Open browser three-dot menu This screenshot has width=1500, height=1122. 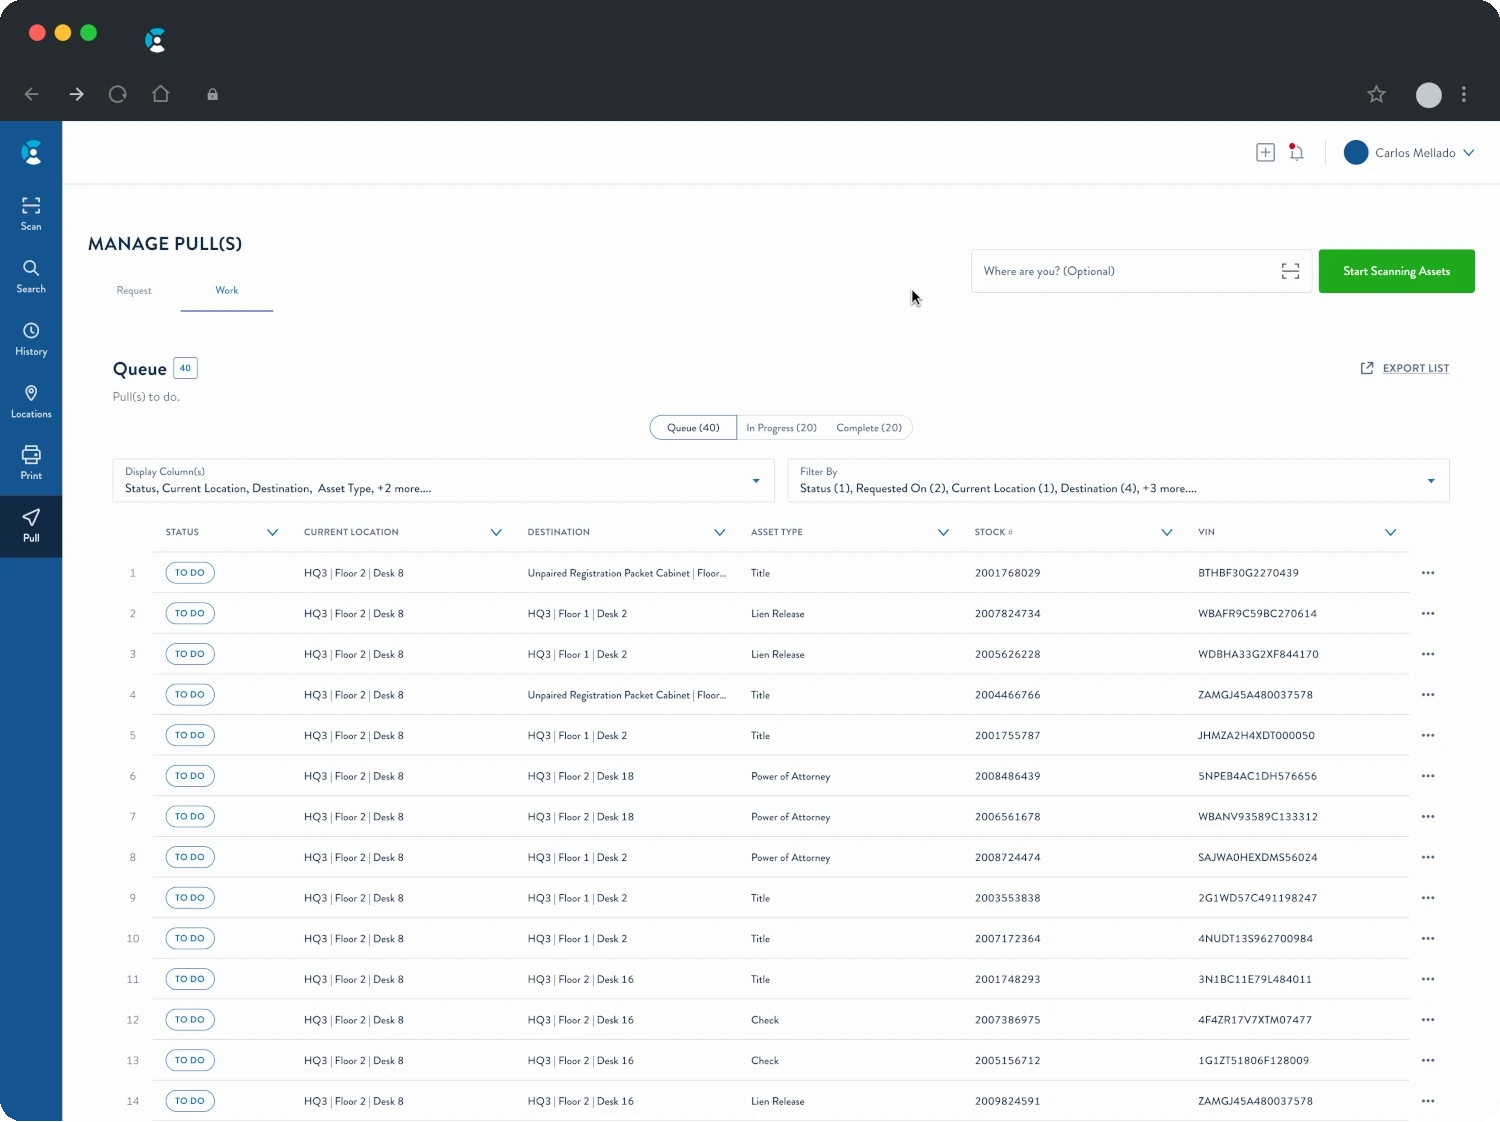pyautogui.click(x=1463, y=94)
